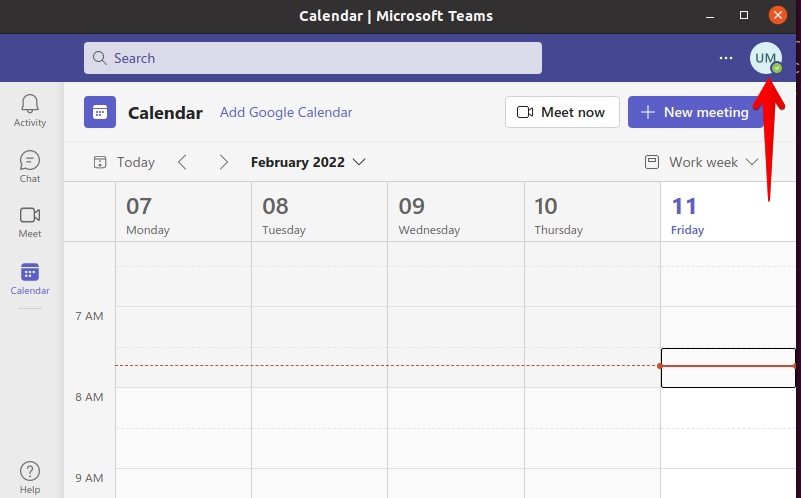
Task: Expand the February 2022 month picker
Action: click(x=308, y=162)
